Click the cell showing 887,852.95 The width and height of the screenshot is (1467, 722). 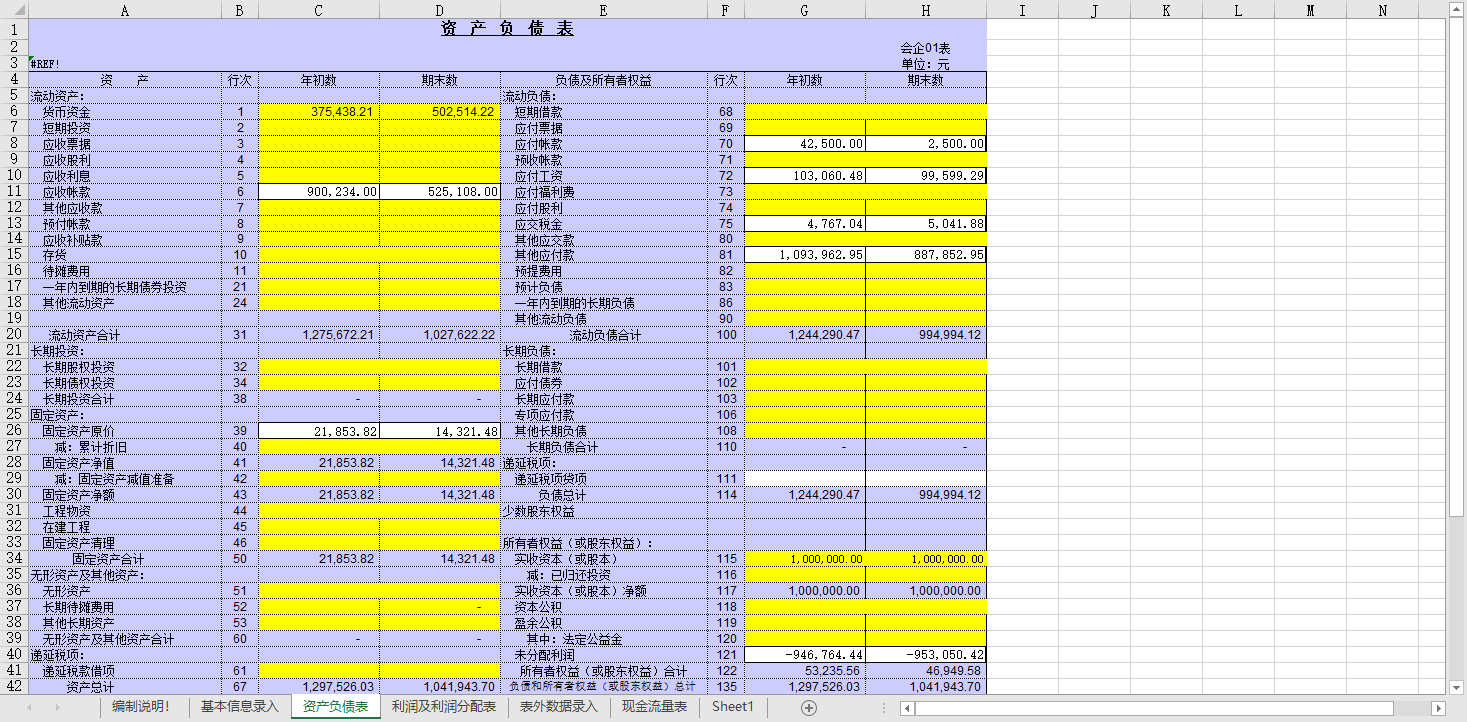[926, 255]
